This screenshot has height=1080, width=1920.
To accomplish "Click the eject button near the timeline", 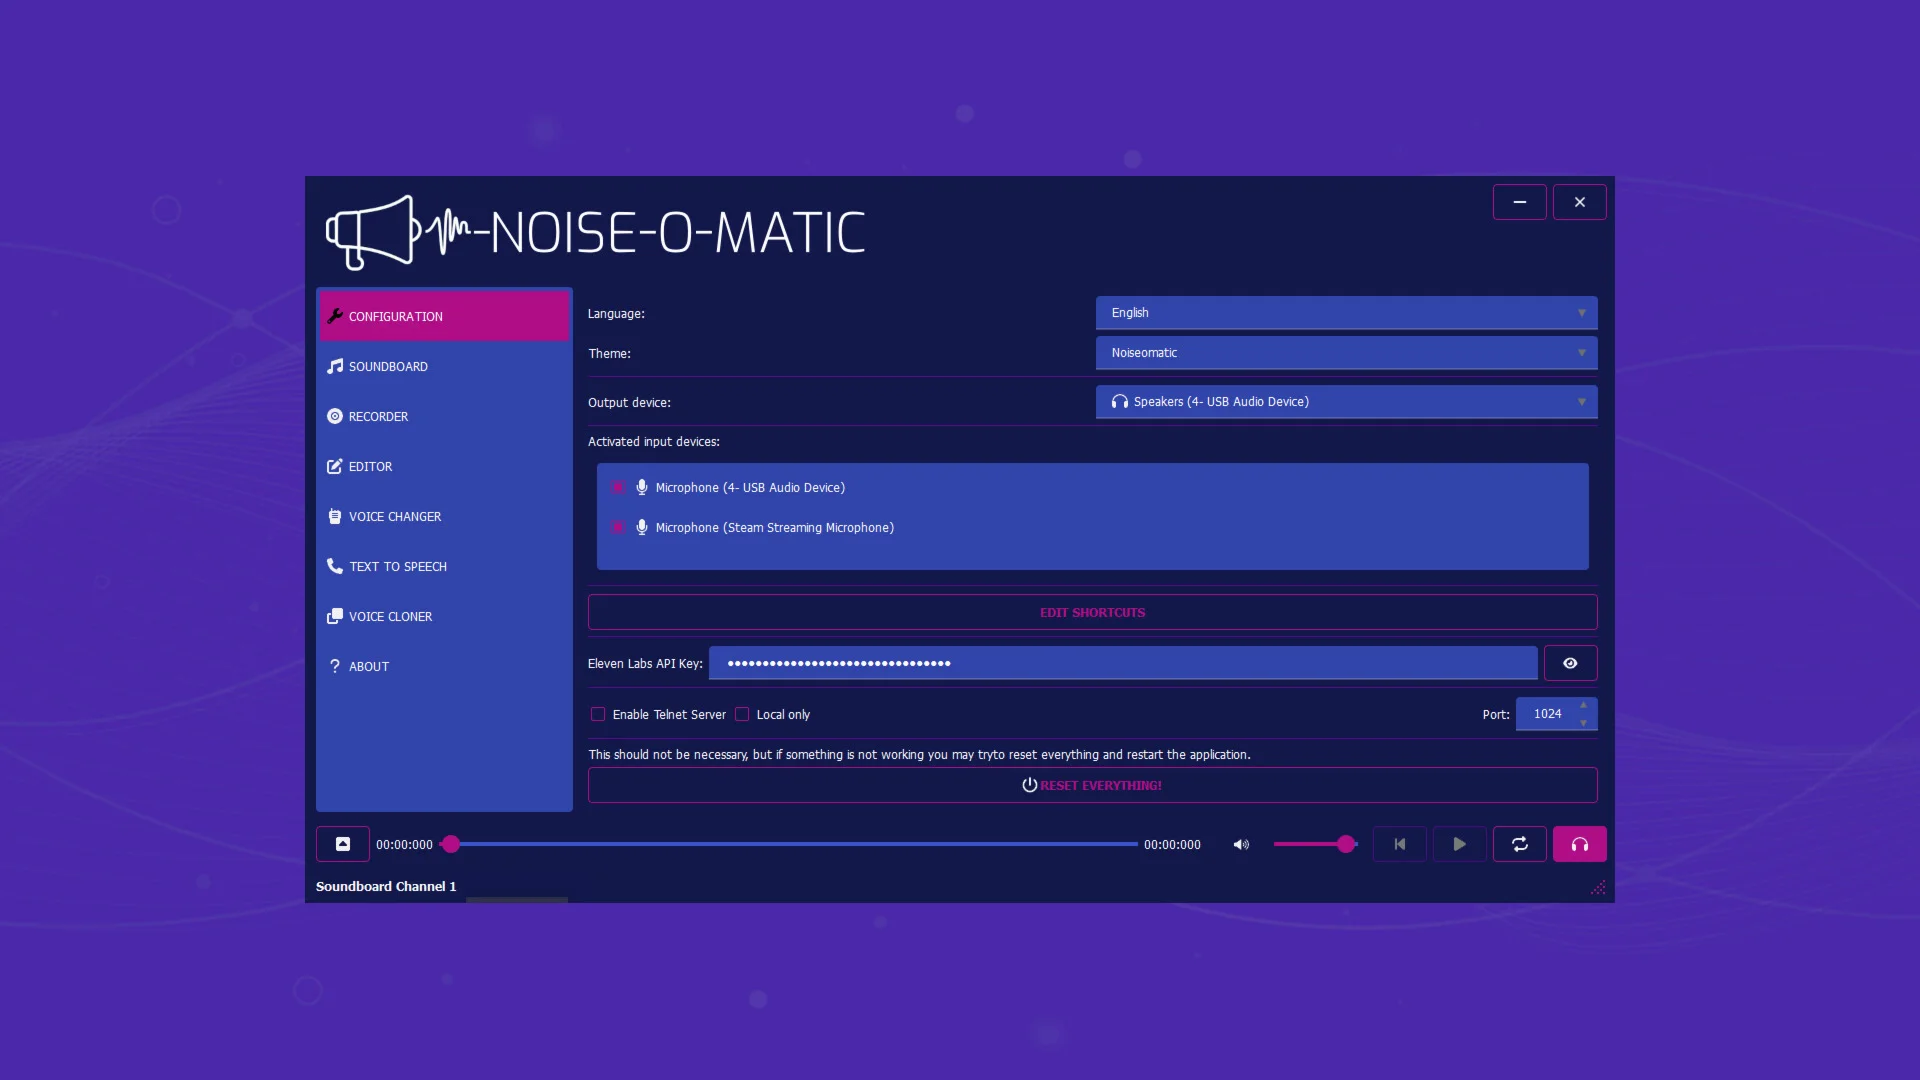I will pos(342,844).
